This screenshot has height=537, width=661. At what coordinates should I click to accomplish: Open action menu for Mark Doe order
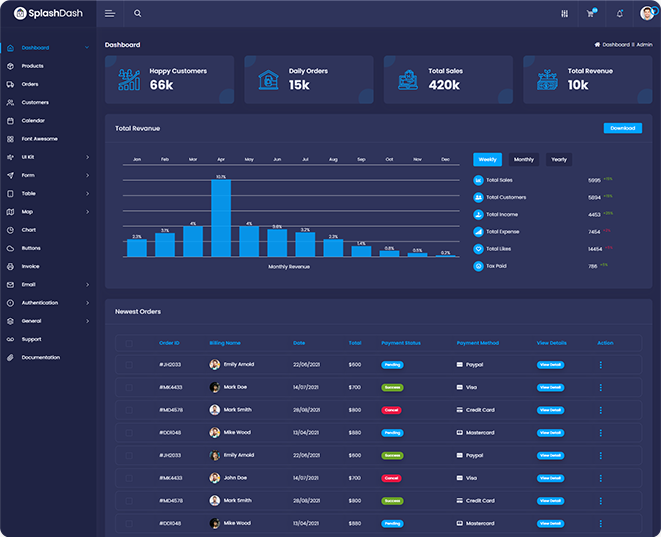(x=600, y=387)
